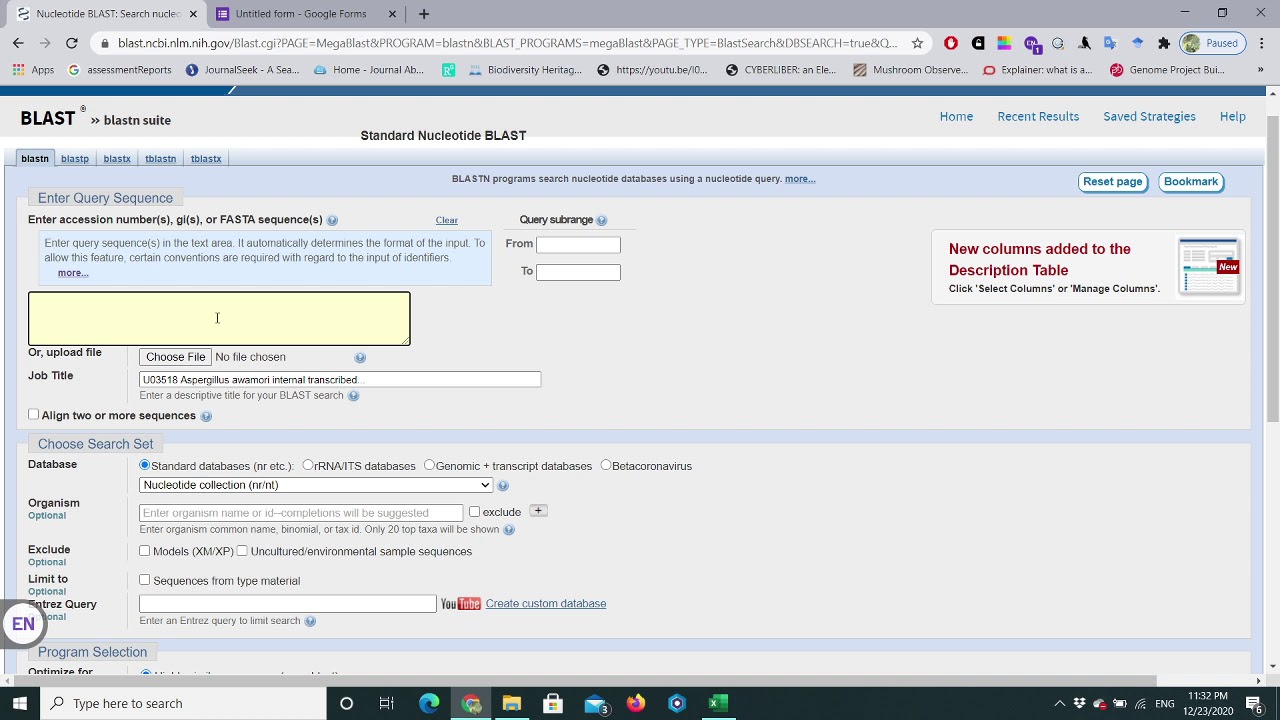Click the Job Title input field

pos(340,380)
